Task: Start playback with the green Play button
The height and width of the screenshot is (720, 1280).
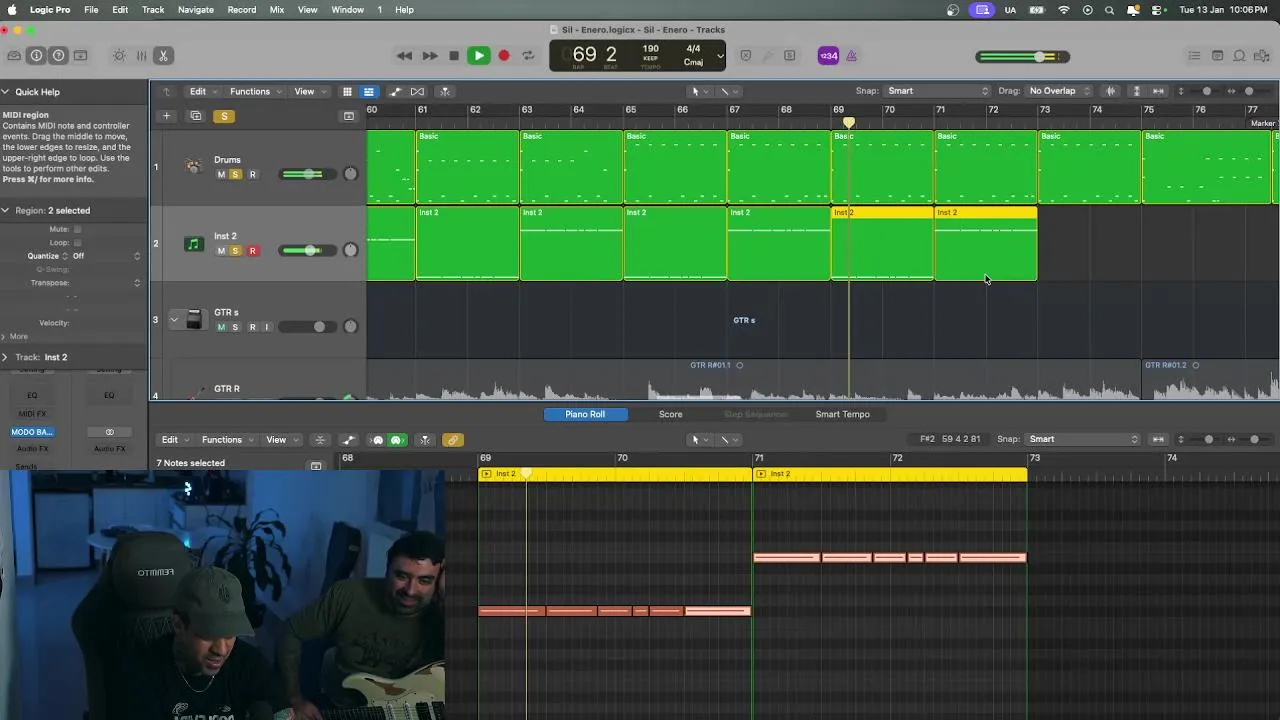Action: click(479, 56)
